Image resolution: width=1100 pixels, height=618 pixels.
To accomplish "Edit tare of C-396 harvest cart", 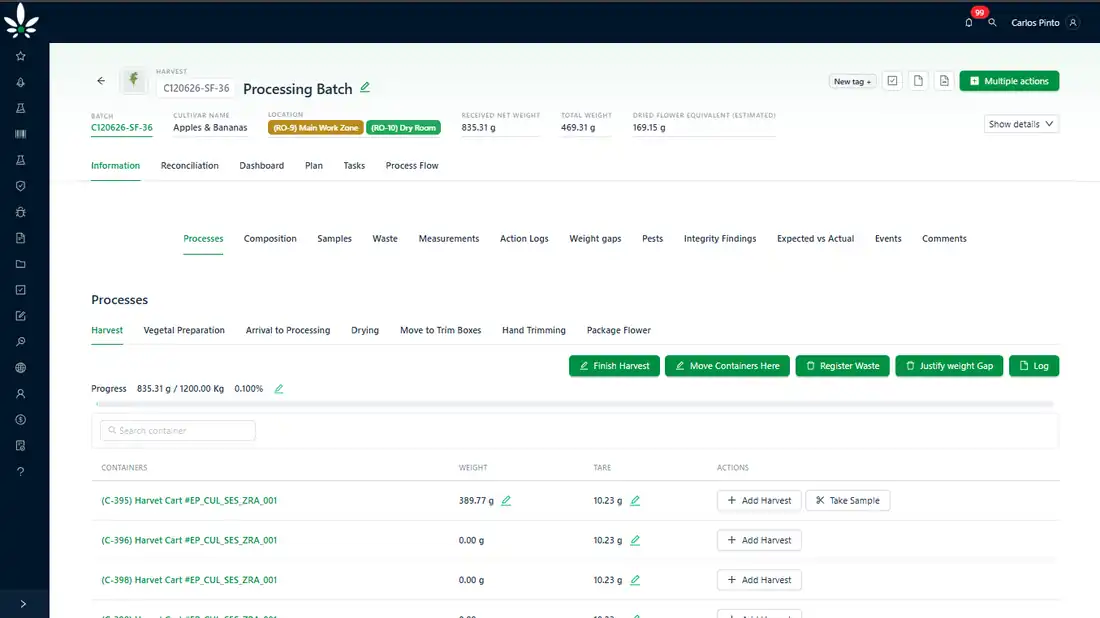I will coord(635,540).
